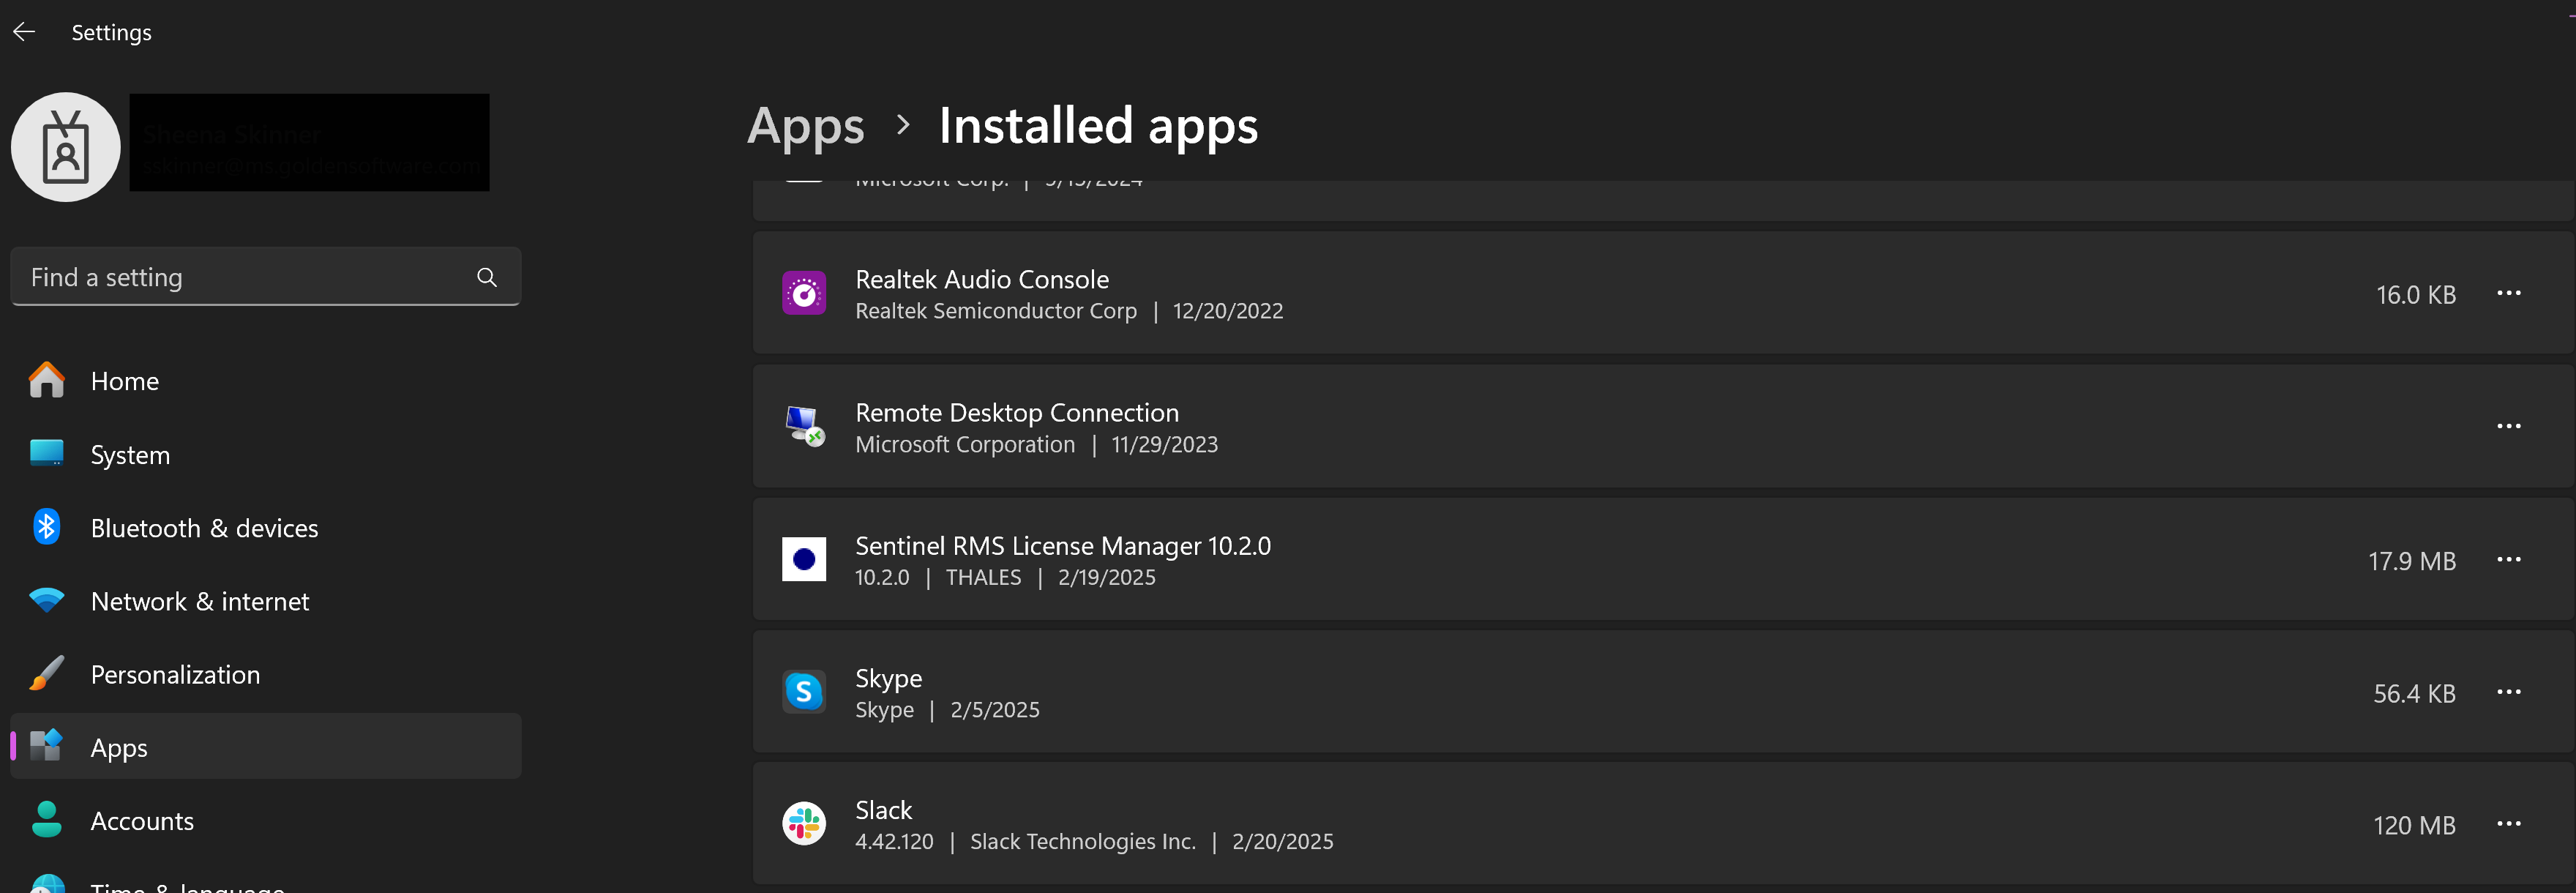Click the 16.0 KB size value
The width and height of the screenshot is (2576, 893).
click(2416, 295)
